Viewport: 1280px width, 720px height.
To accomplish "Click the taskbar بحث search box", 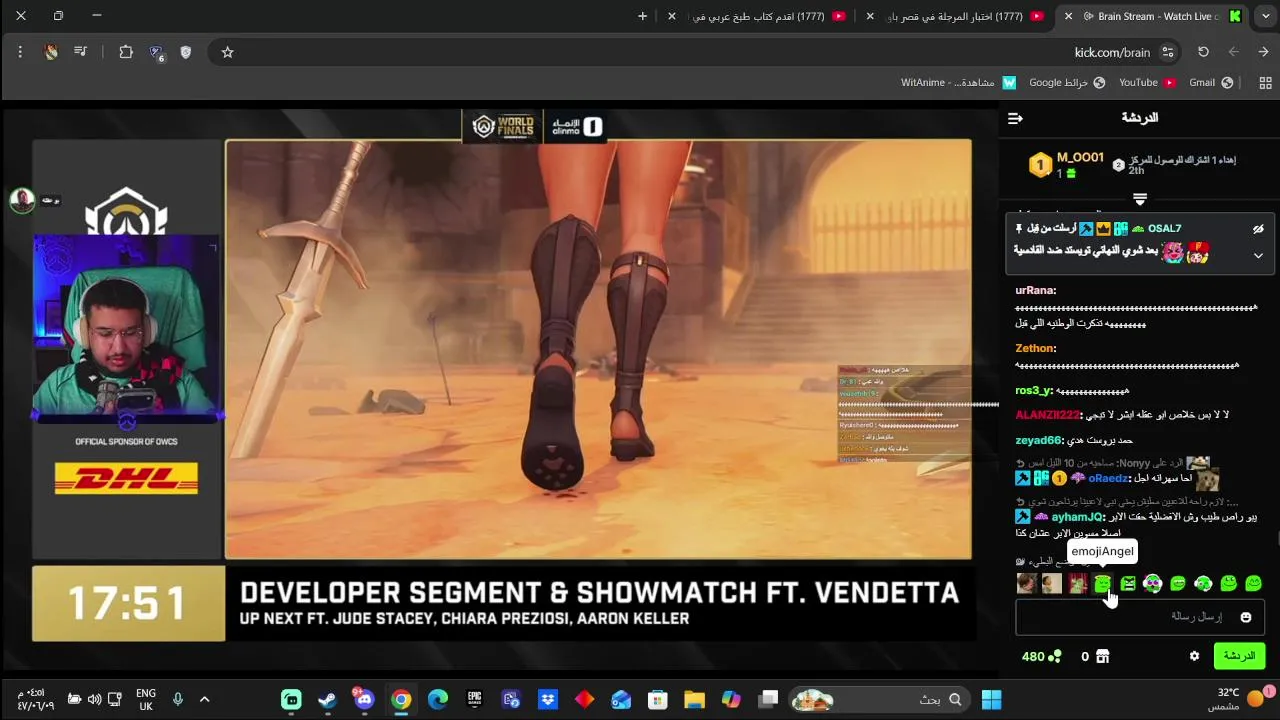I will click(x=880, y=699).
